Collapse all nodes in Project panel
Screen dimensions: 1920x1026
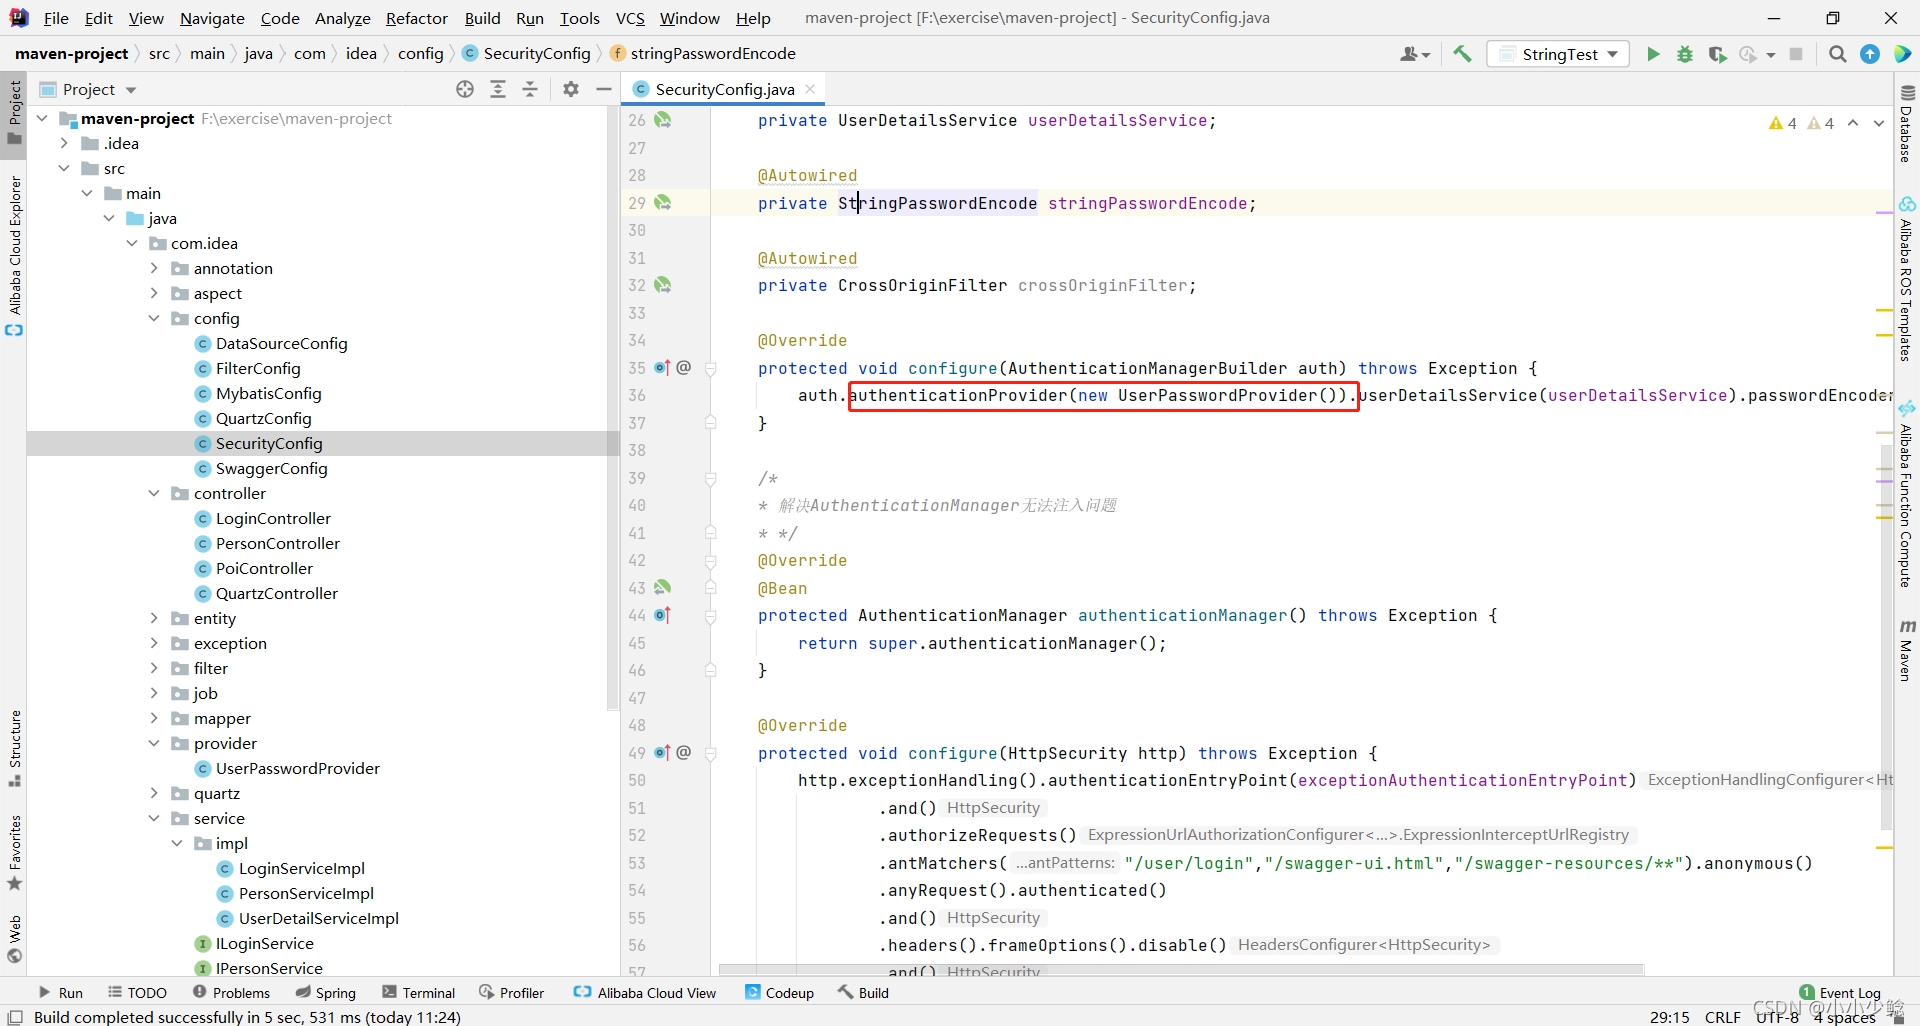pyautogui.click(x=530, y=89)
